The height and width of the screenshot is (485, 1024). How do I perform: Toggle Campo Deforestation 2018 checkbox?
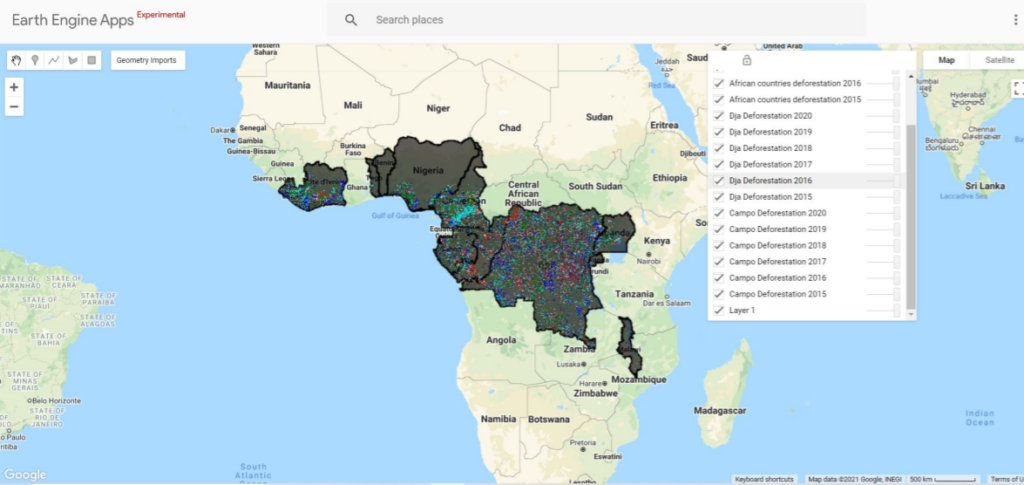click(719, 245)
